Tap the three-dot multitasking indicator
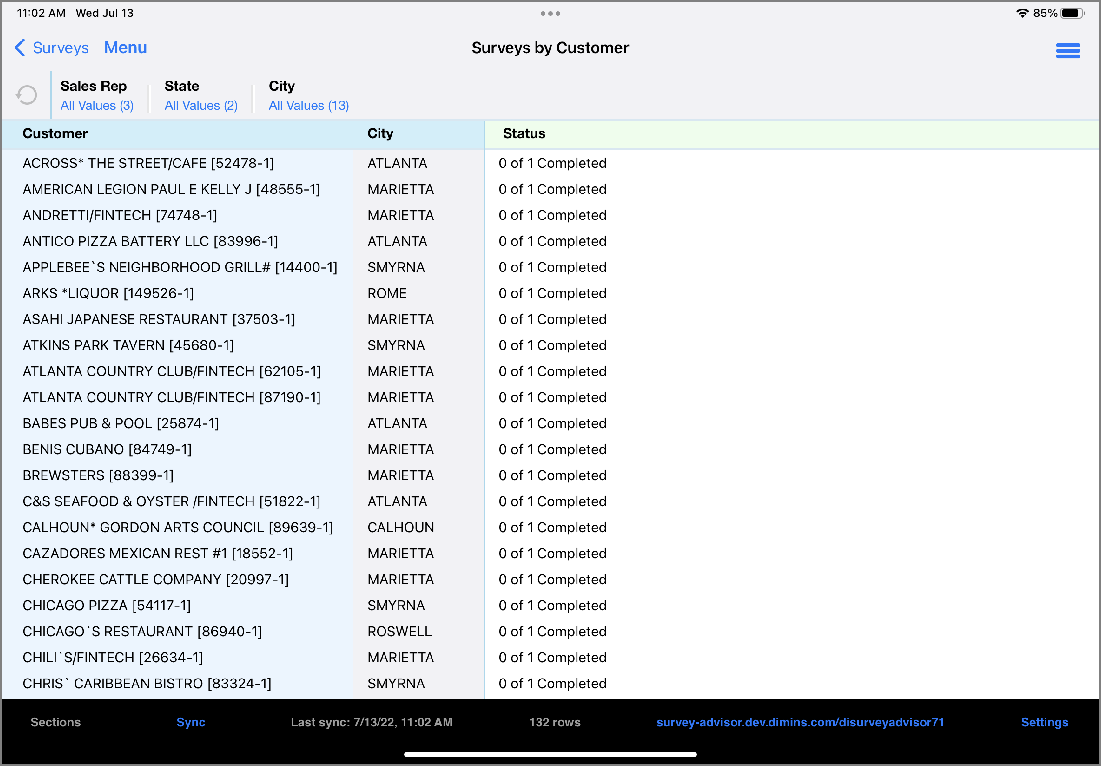 (x=550, y=14)
